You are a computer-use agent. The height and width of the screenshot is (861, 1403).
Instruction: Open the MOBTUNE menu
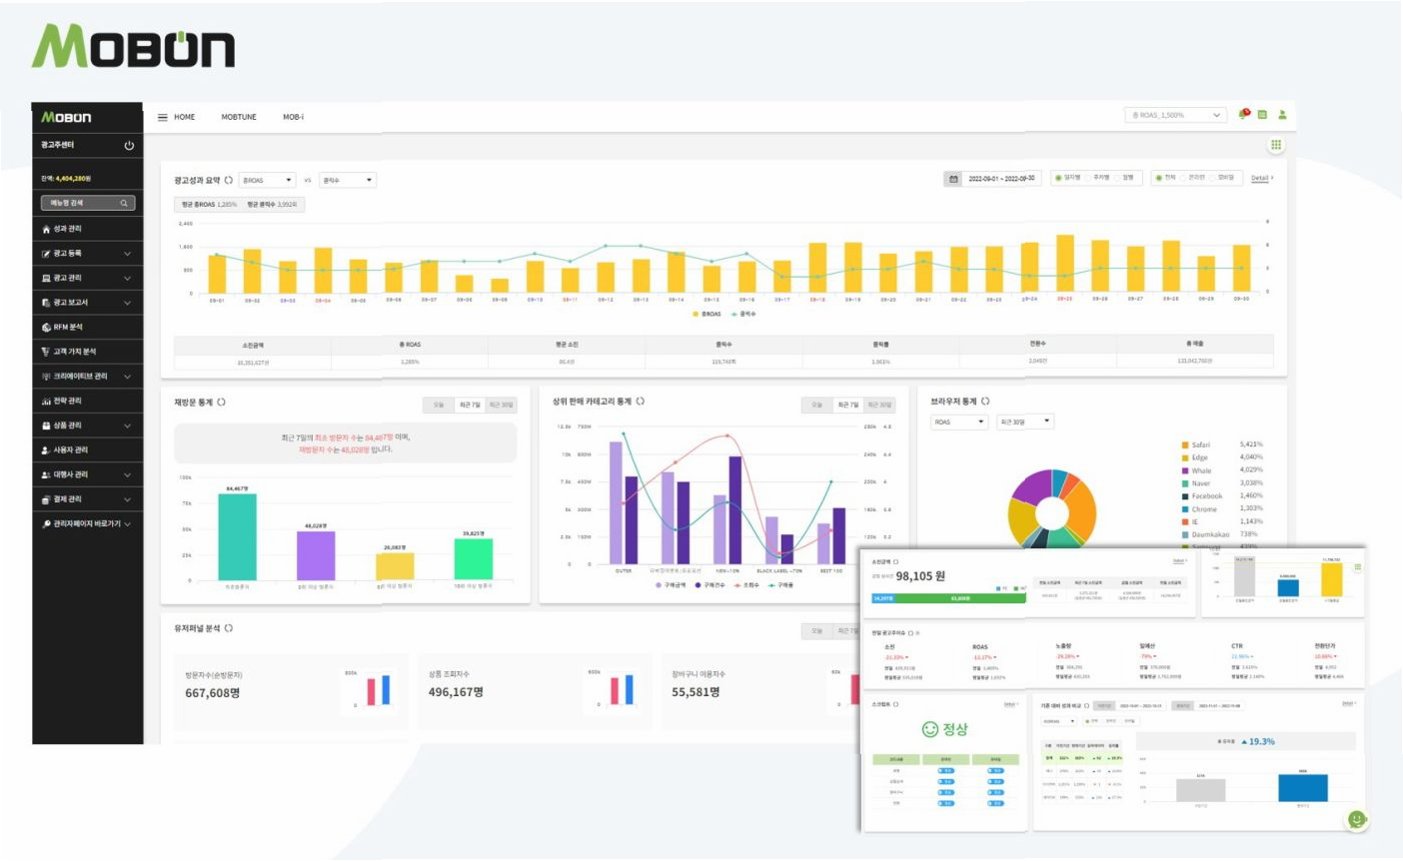(x=239, y=117)
